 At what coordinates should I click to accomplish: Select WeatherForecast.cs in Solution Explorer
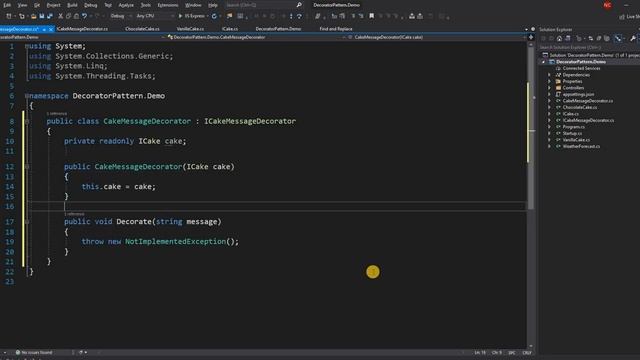[x=581, y=147]
